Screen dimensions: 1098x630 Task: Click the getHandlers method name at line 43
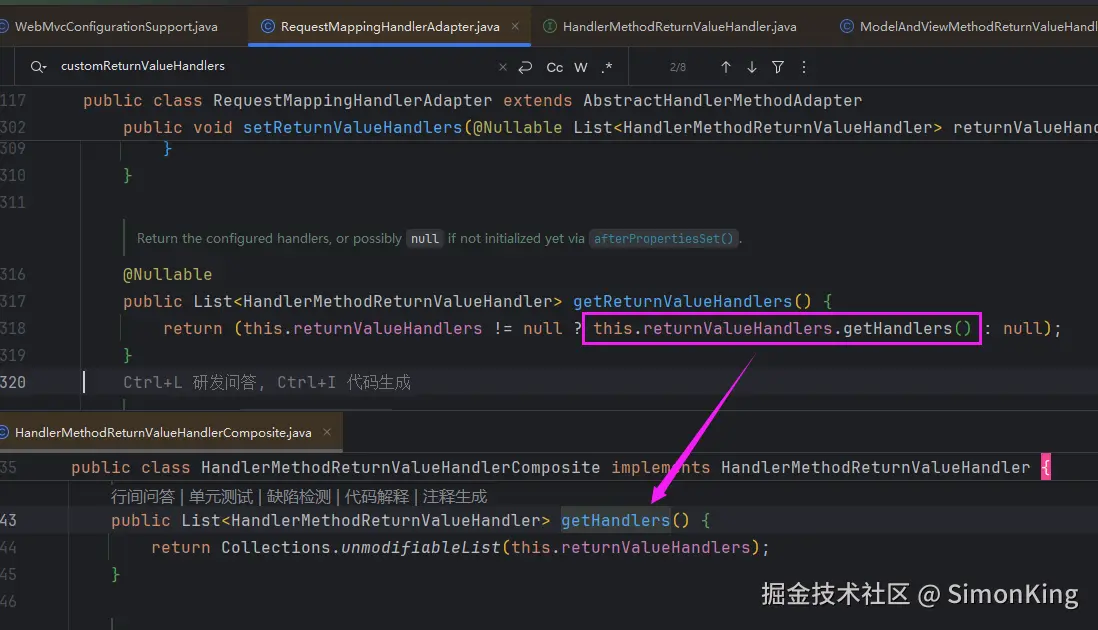click(x=615, y=520)
